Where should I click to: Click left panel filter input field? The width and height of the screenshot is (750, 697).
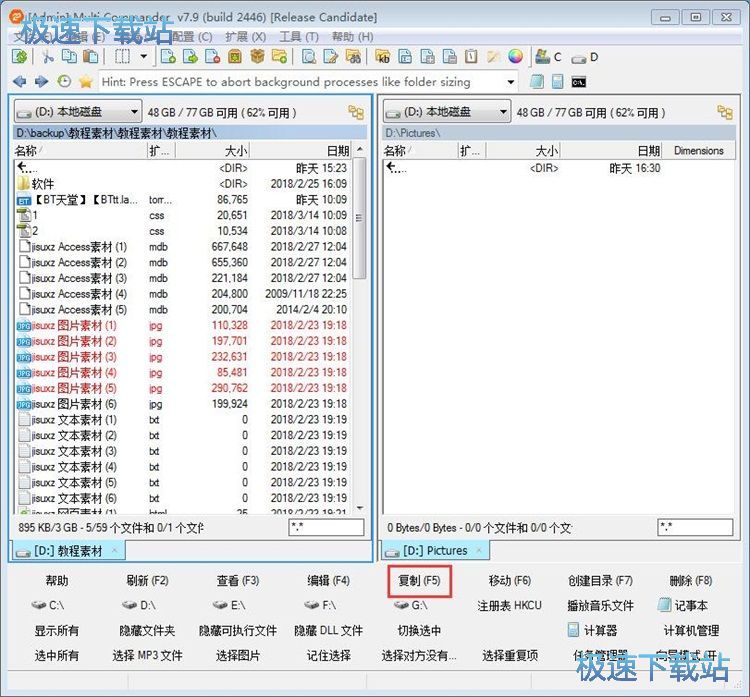[x=326, y=528]
